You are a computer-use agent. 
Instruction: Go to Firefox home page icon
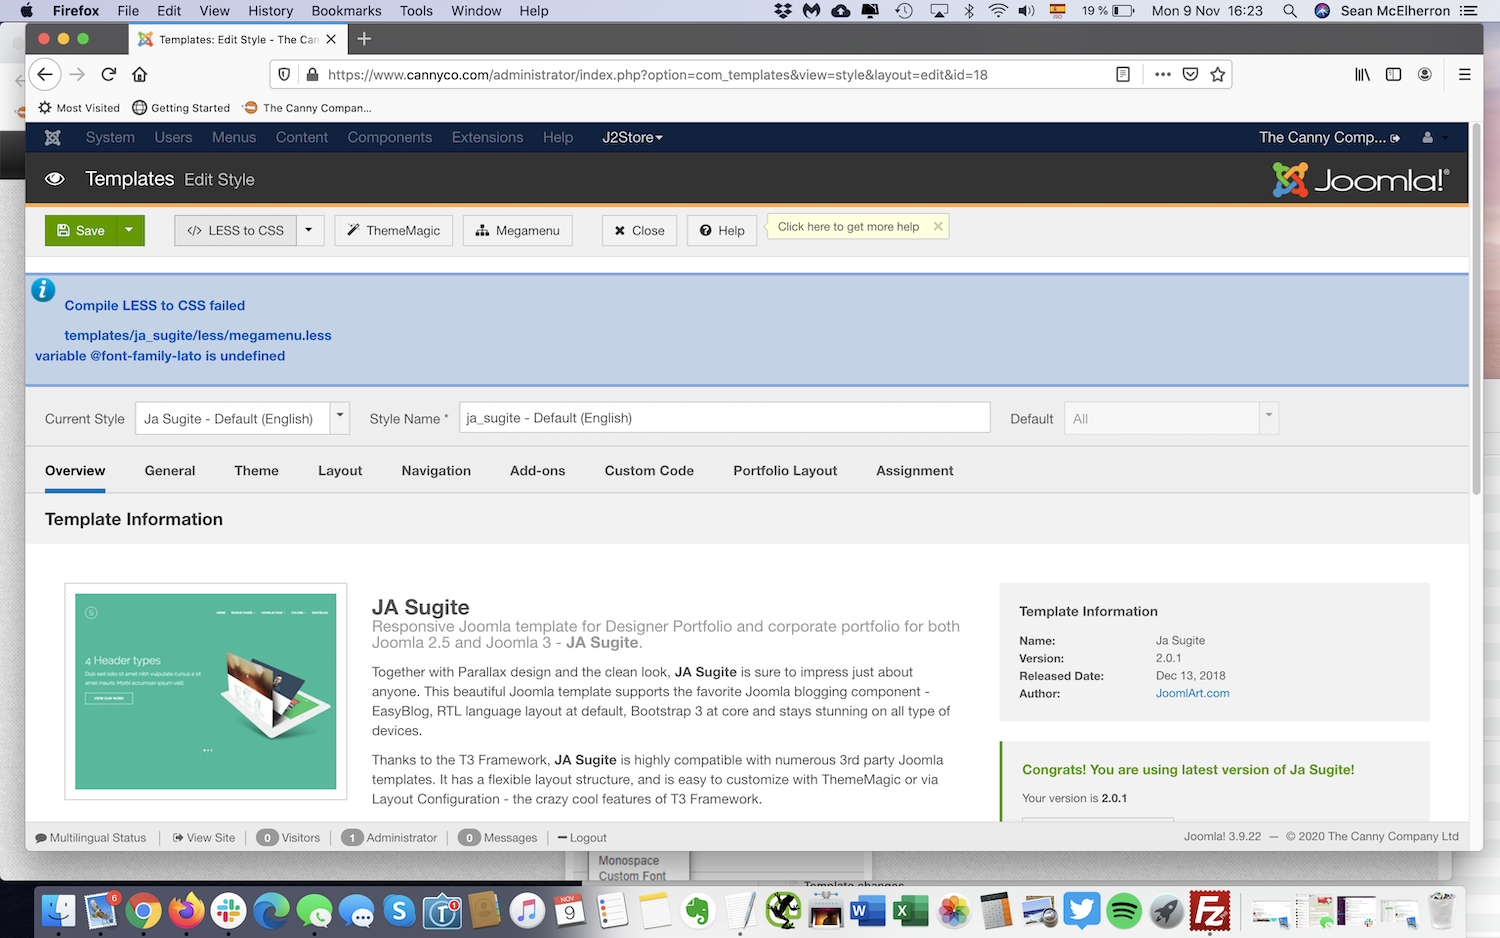(x=140, y=74)
